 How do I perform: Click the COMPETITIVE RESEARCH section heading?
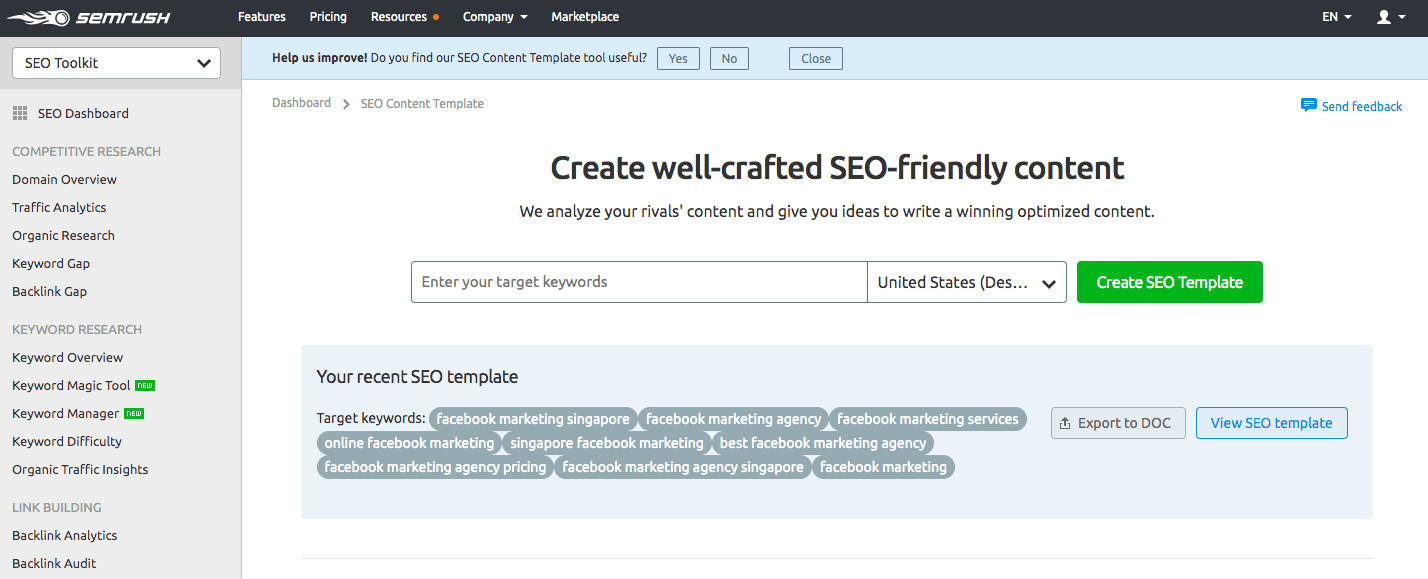(86, 152)
